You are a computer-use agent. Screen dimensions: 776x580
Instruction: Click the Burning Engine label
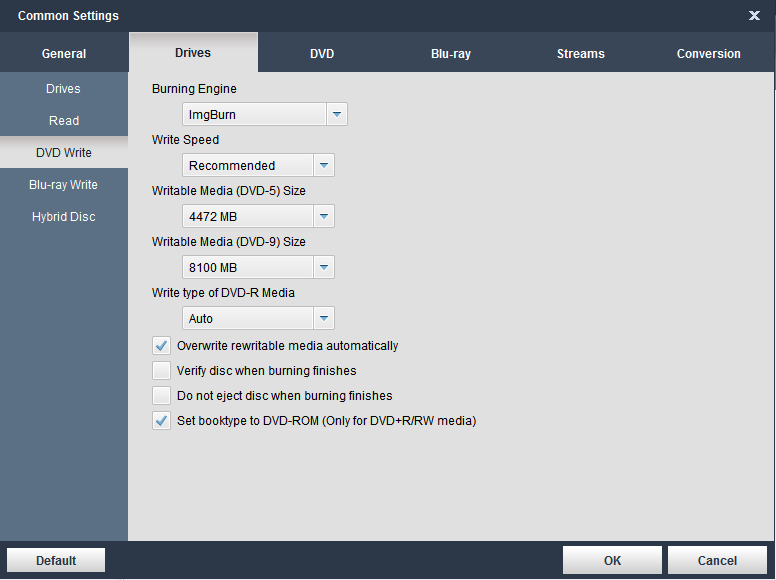(194, 89)
